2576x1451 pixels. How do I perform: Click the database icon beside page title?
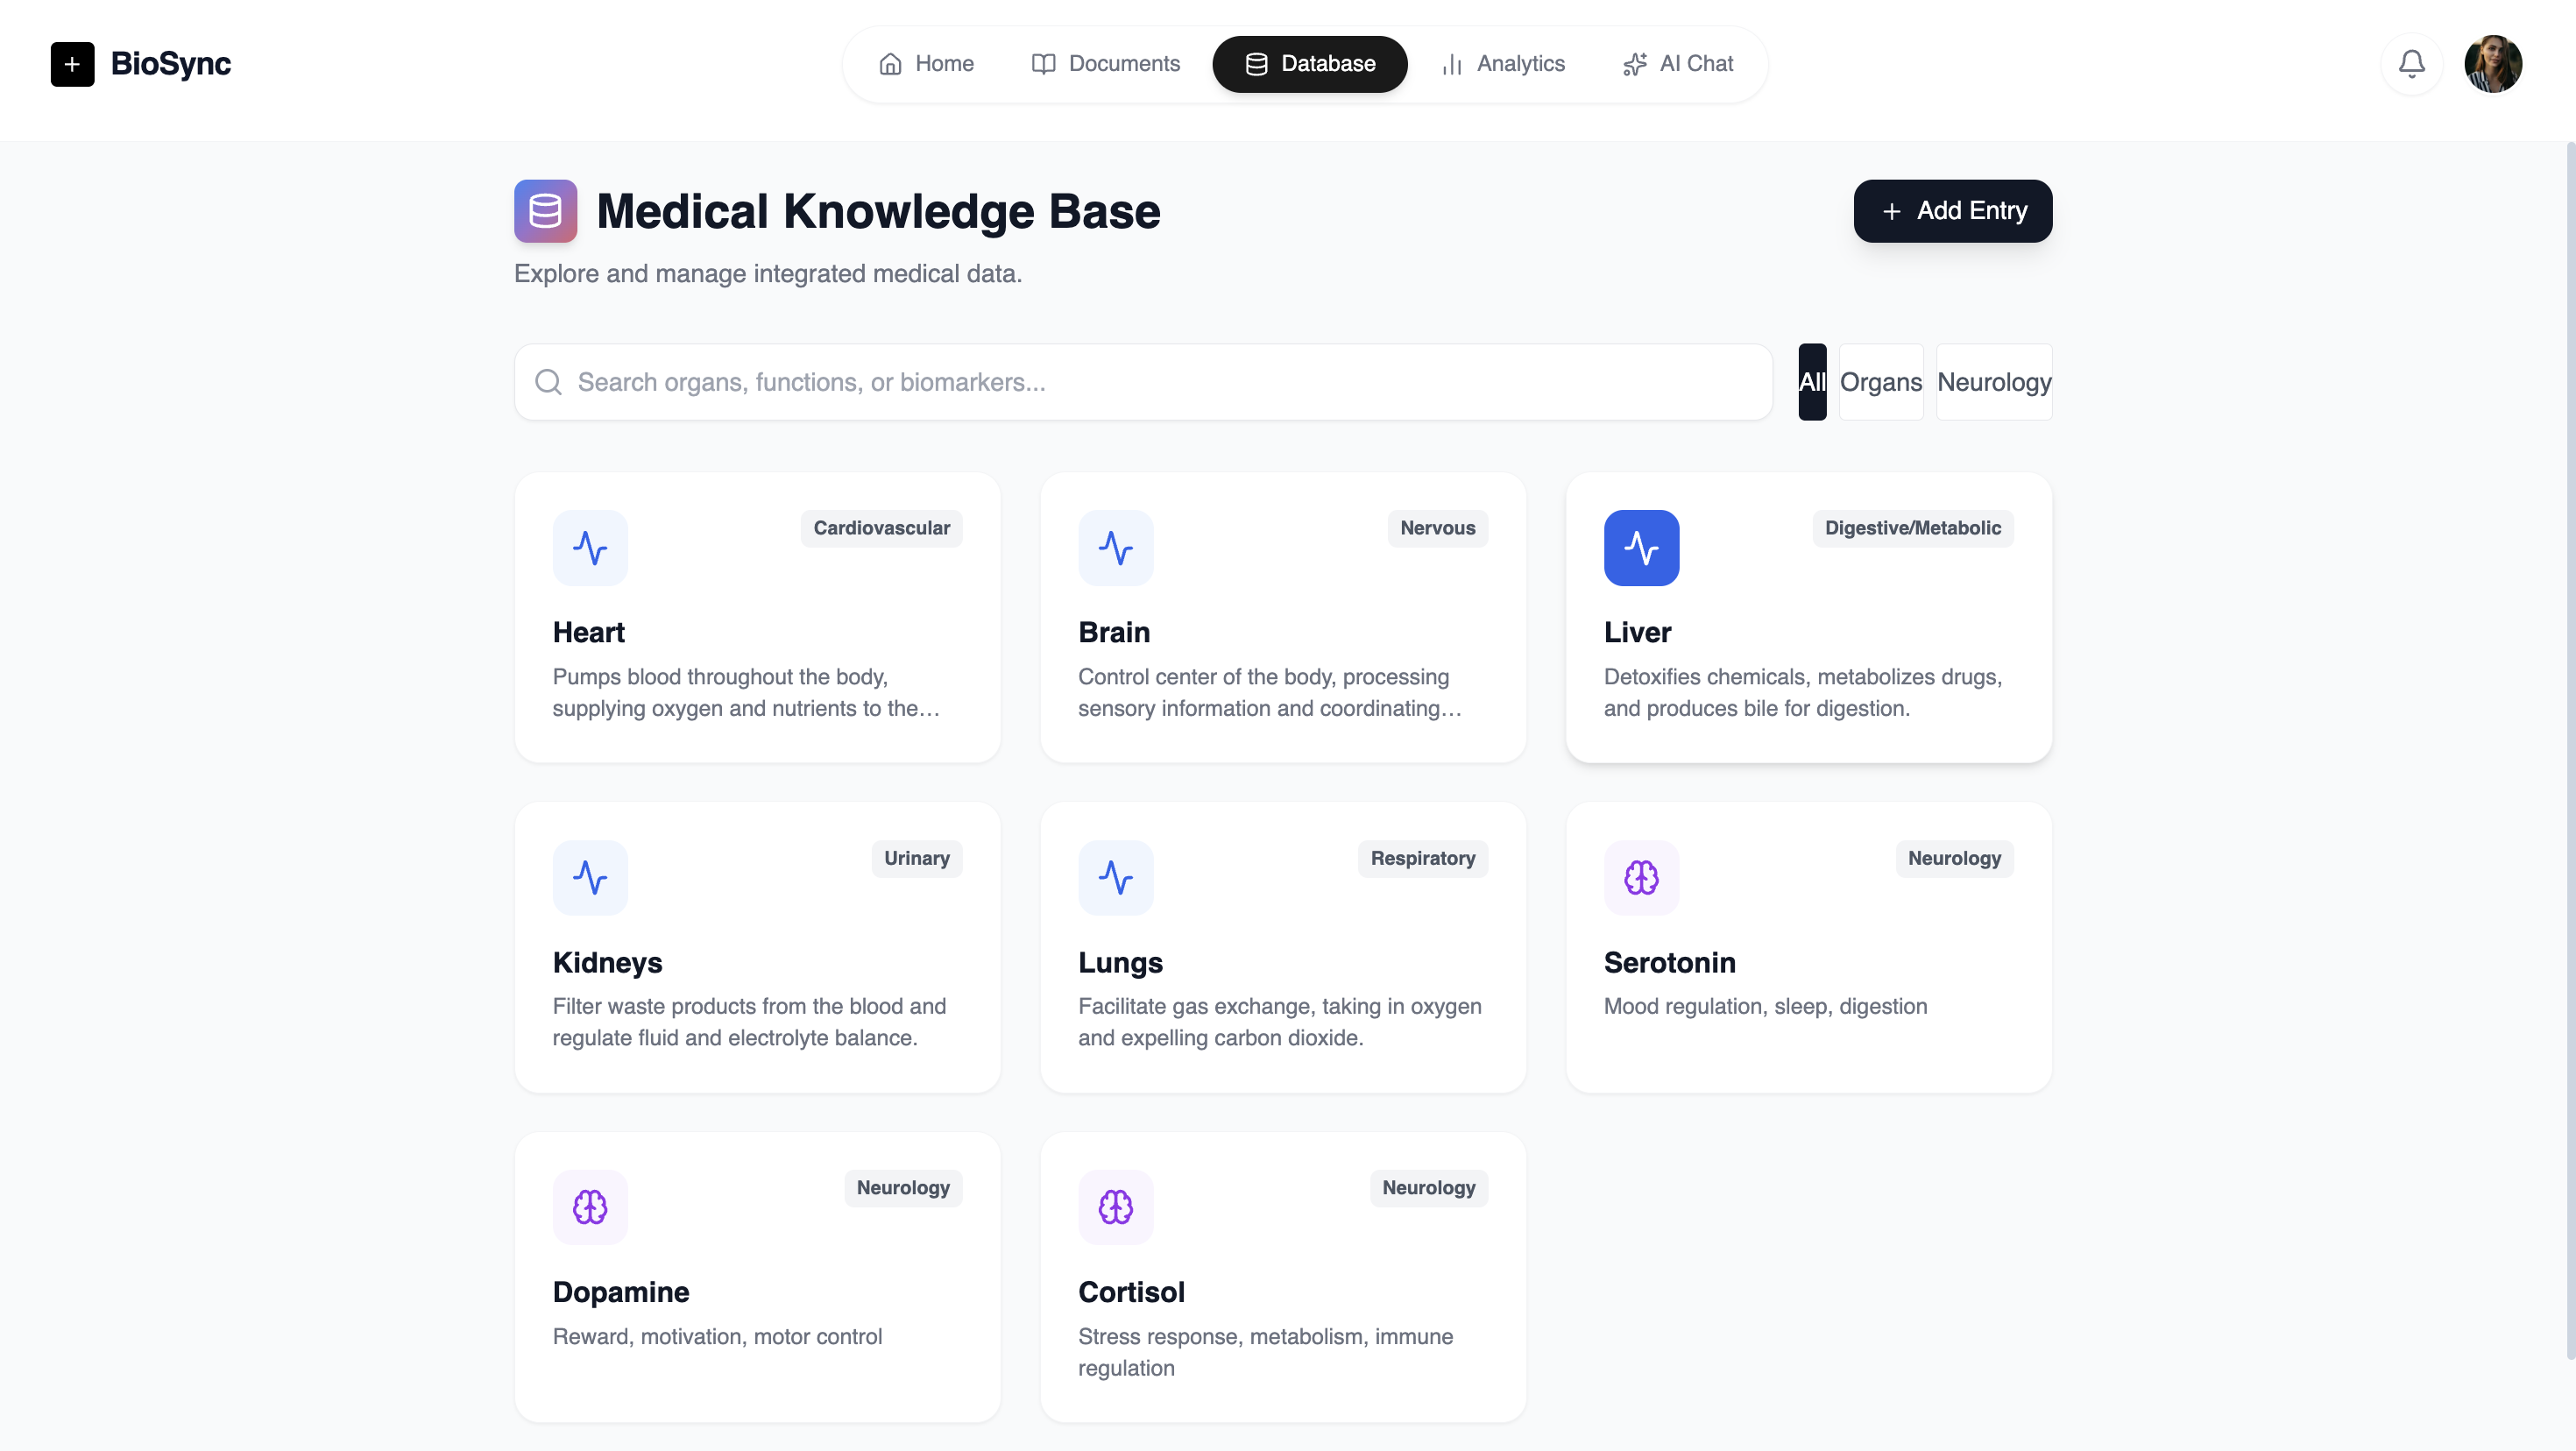545,211
